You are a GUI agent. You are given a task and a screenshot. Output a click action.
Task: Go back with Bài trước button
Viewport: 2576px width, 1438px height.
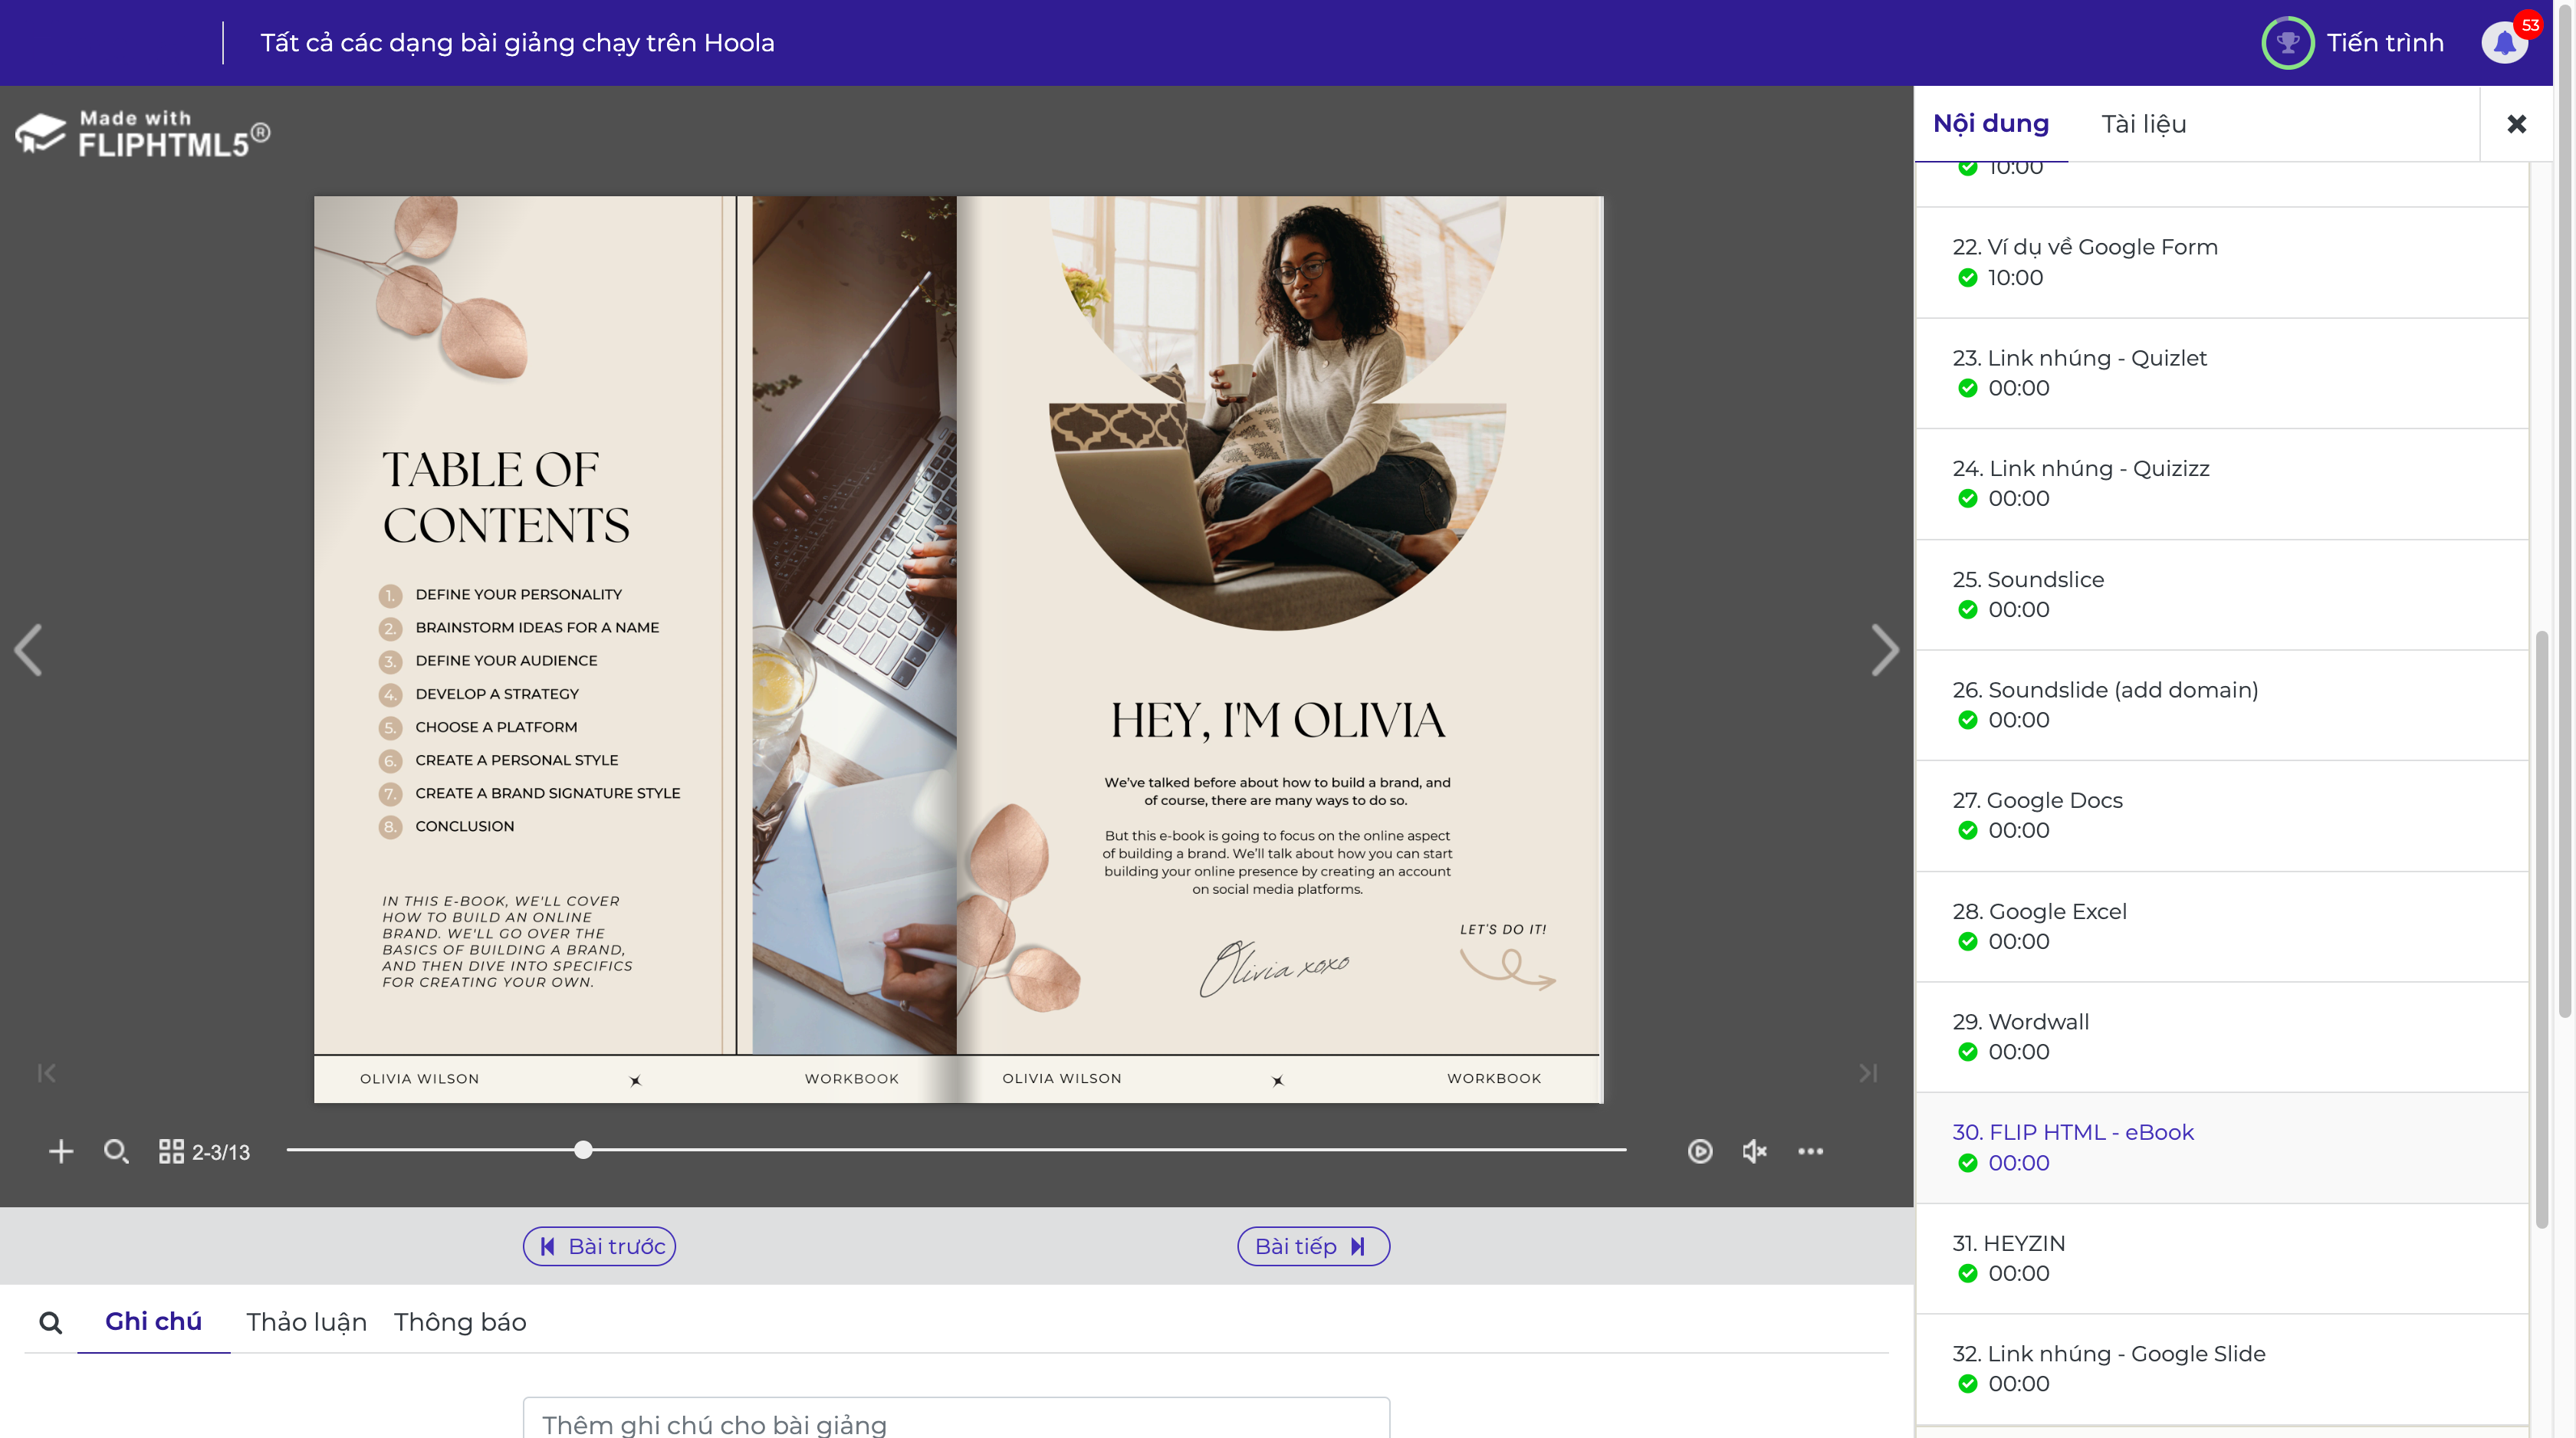(x=600, y=1246)
